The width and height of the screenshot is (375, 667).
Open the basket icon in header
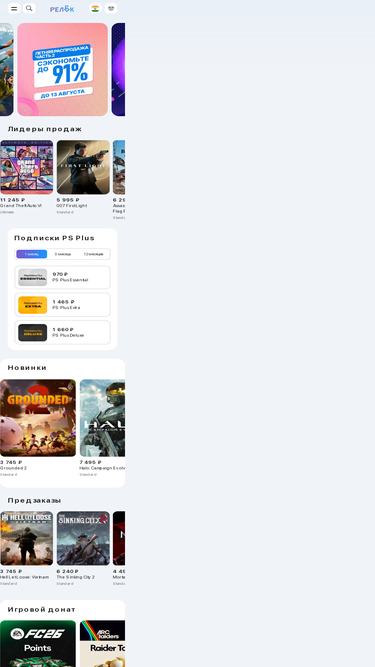[111, 9]
